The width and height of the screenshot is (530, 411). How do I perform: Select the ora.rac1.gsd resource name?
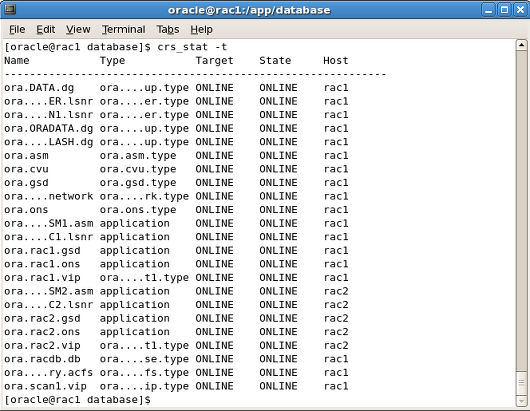[x=42, y=250]
